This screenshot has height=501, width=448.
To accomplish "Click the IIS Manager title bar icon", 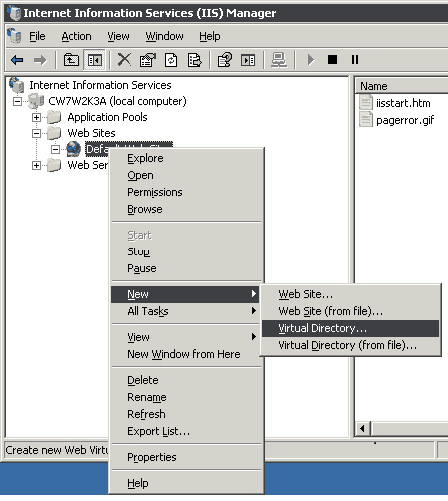I will 14,13.
